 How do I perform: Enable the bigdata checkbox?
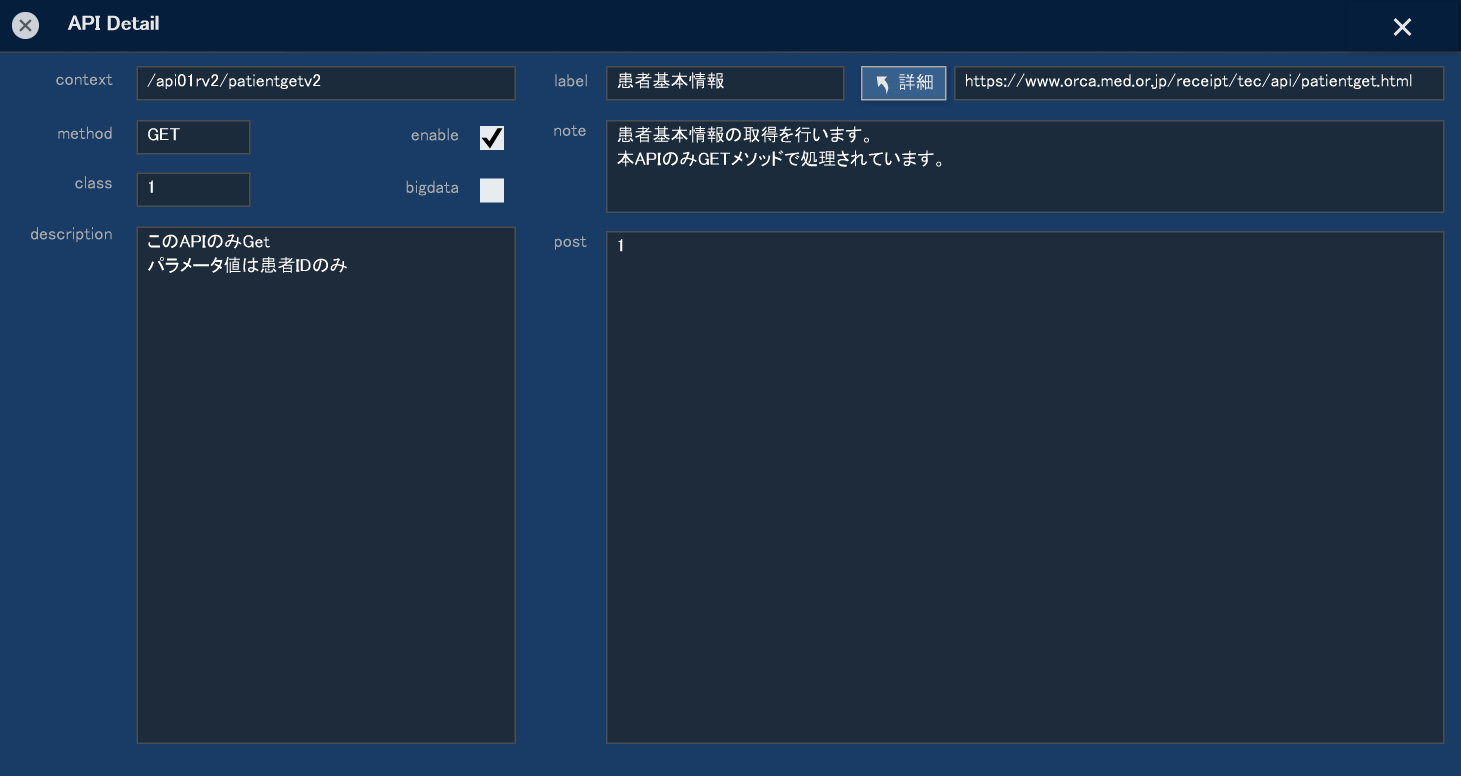point(491,190)
